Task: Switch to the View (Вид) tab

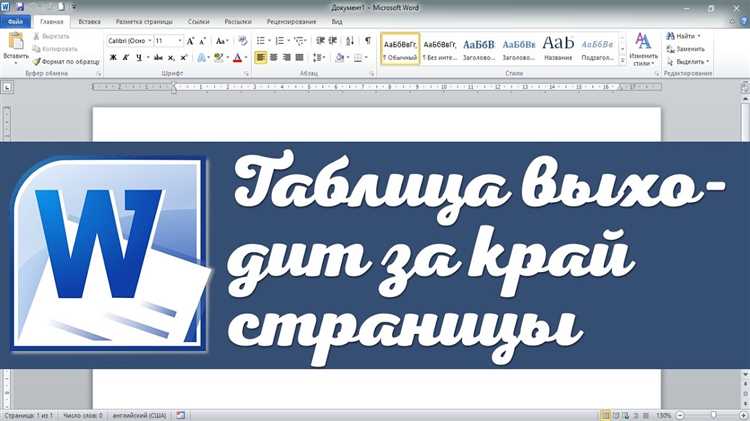Action: pos(337,22)
